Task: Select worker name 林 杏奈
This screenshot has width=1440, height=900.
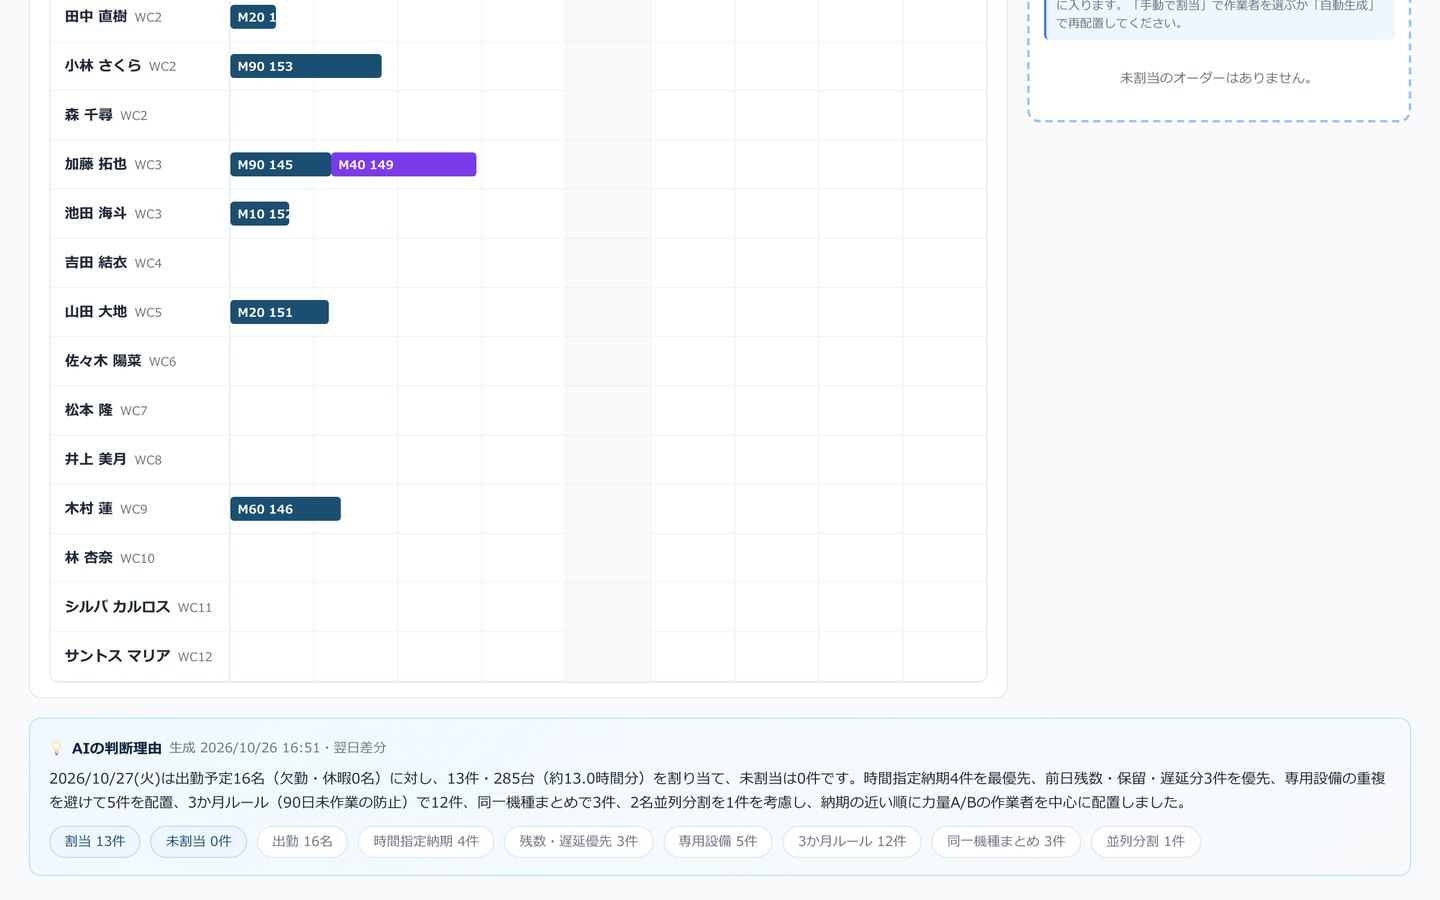Action: (89, 558)
